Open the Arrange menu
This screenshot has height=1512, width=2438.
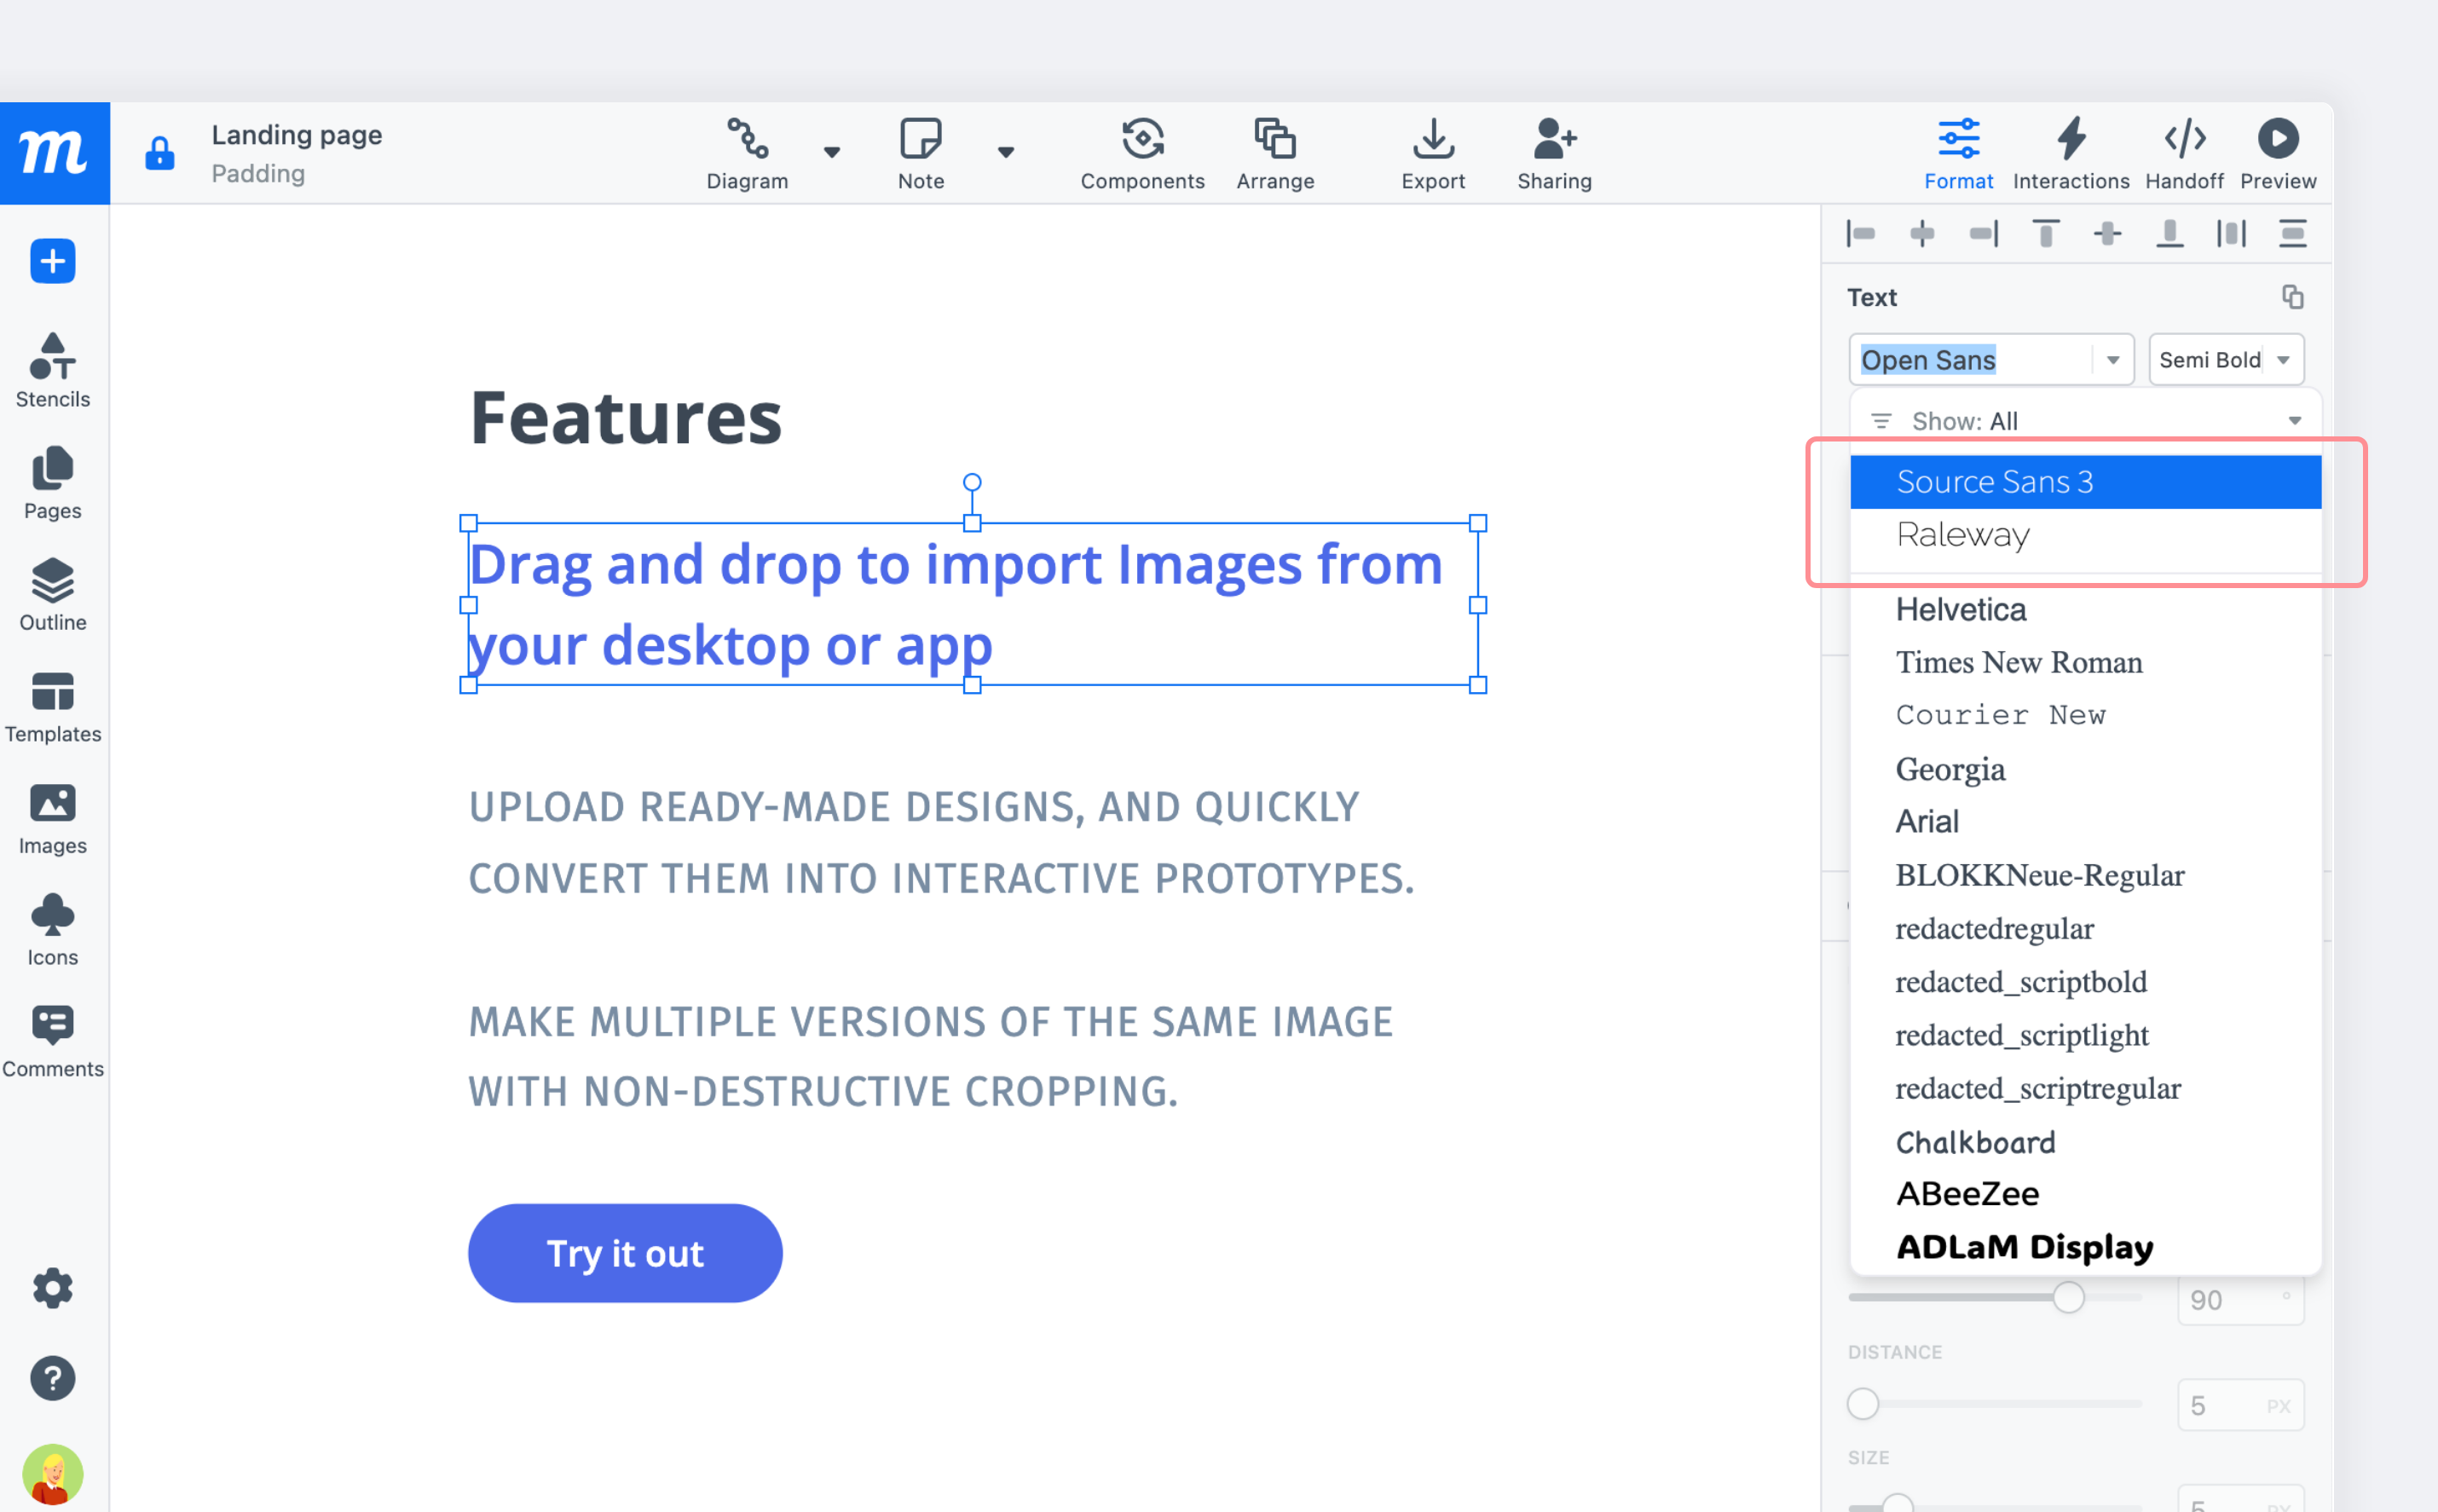[x=1275, y=153]
